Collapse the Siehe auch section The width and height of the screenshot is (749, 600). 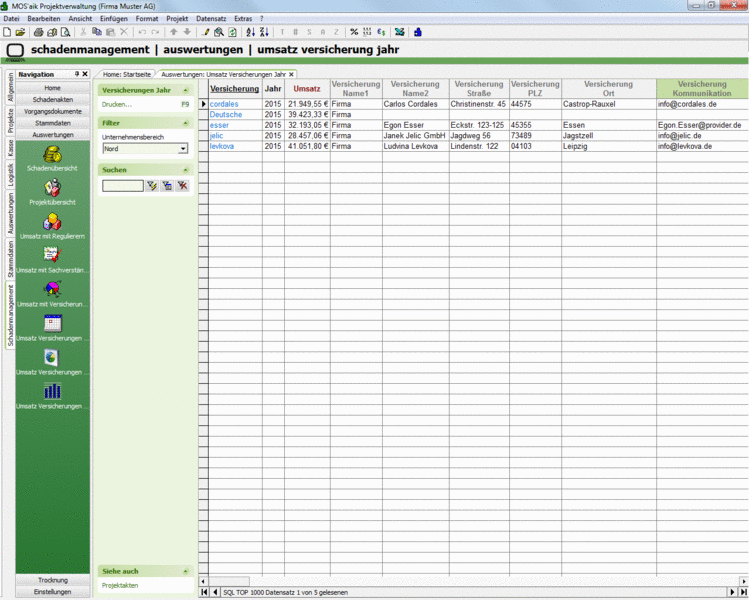(x=186, y=571)
